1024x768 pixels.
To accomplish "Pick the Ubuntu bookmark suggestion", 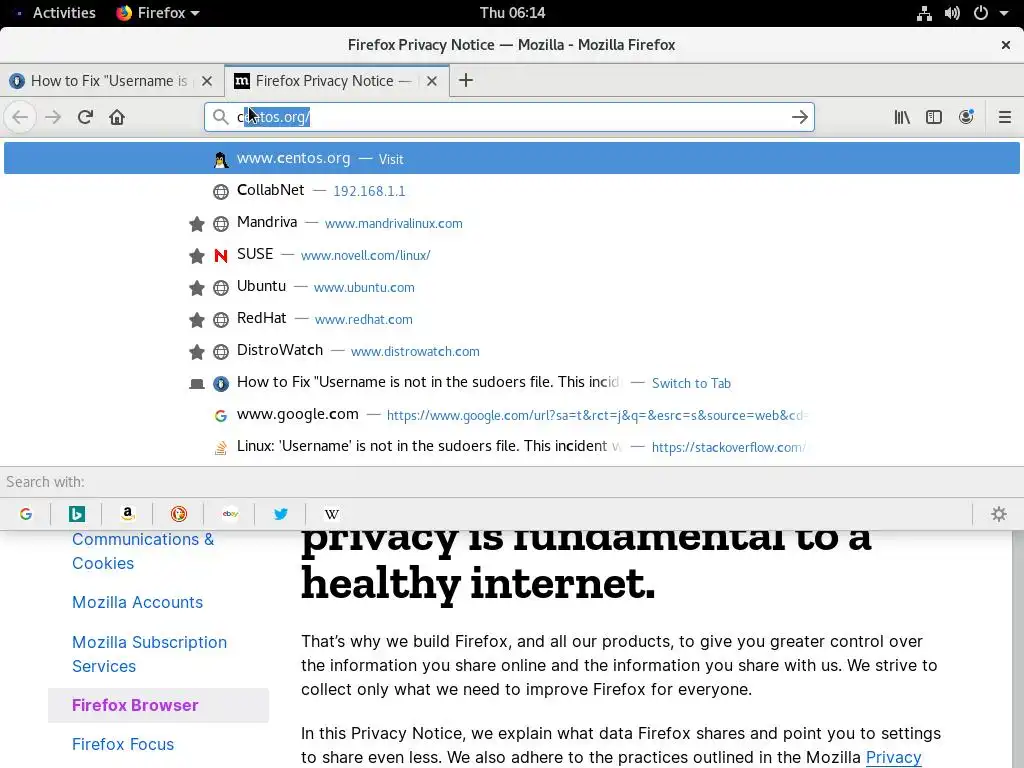I will [x=511, y=287].
